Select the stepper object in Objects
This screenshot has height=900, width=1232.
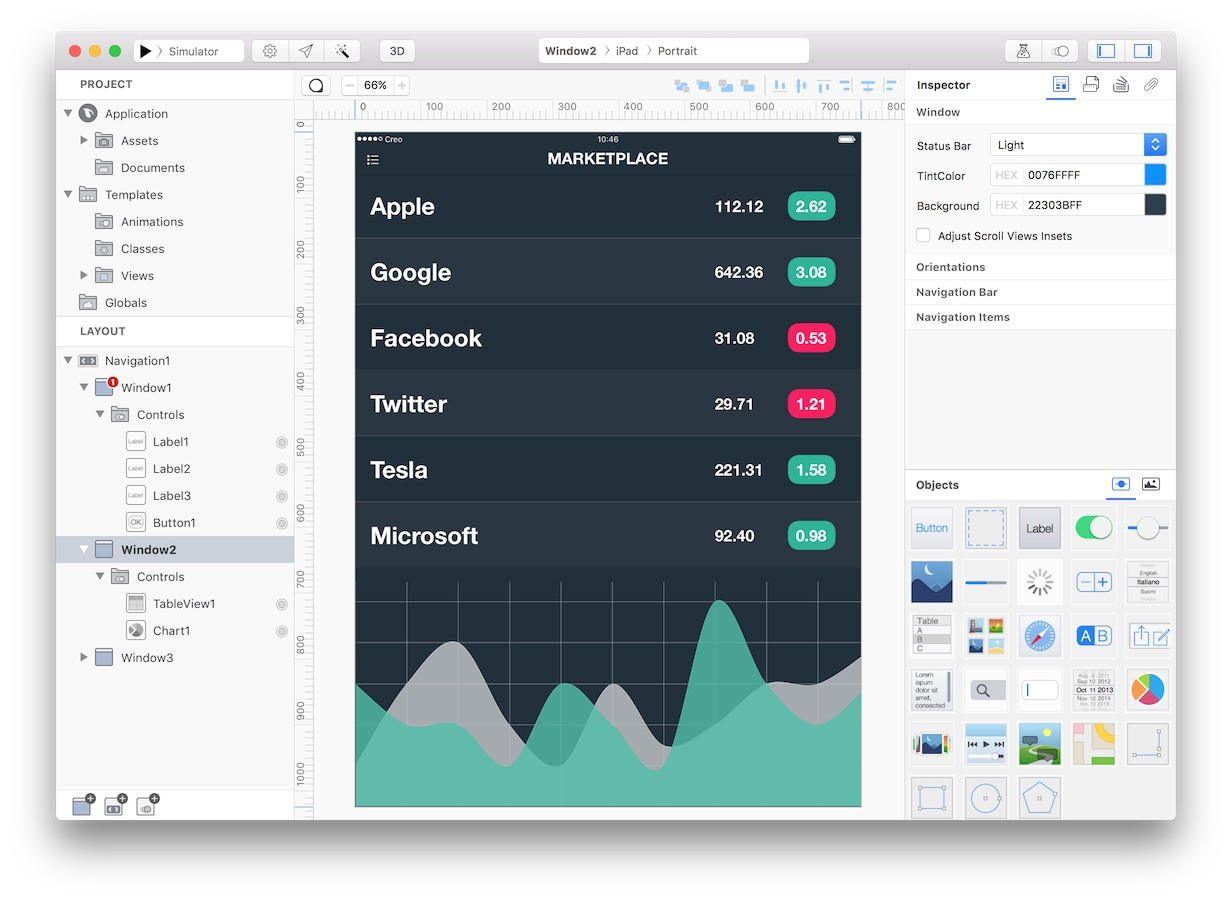coord(1094,581)
